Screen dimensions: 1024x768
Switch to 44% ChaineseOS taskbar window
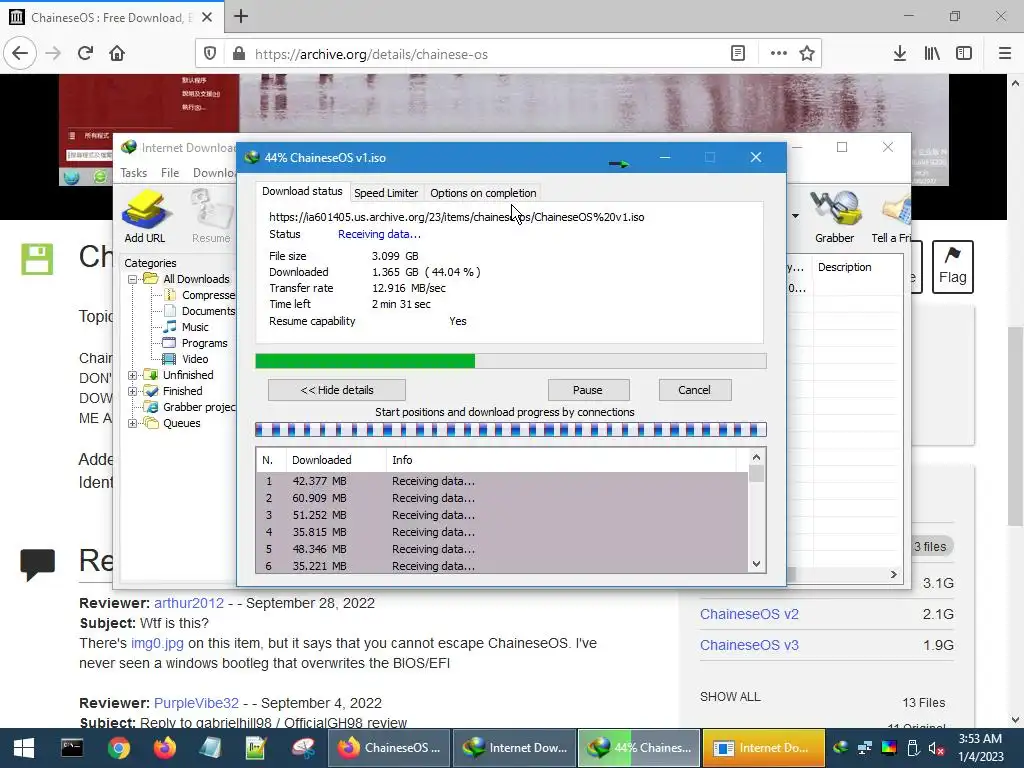coord(638,748)
